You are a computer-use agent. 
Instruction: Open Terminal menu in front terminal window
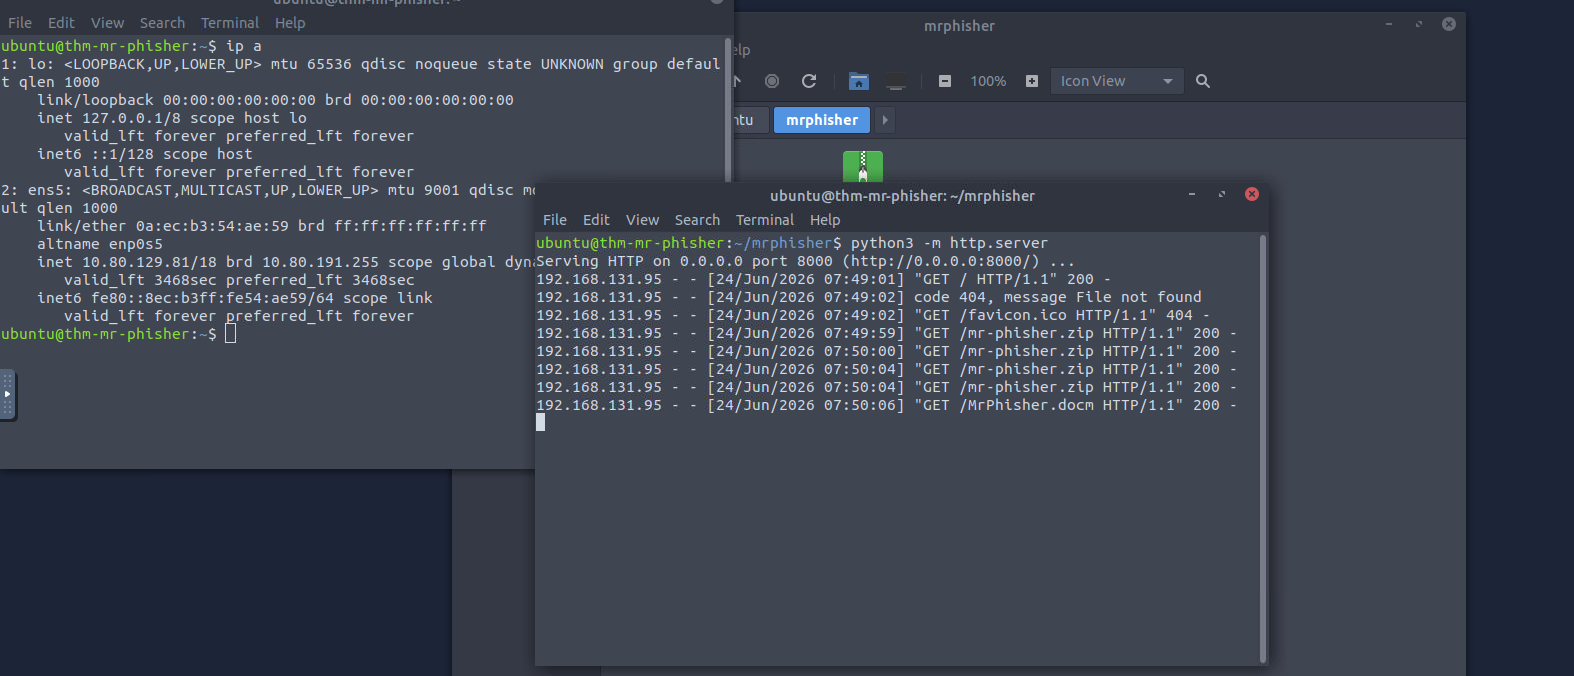pyautogui.click(x=765, y=220)
